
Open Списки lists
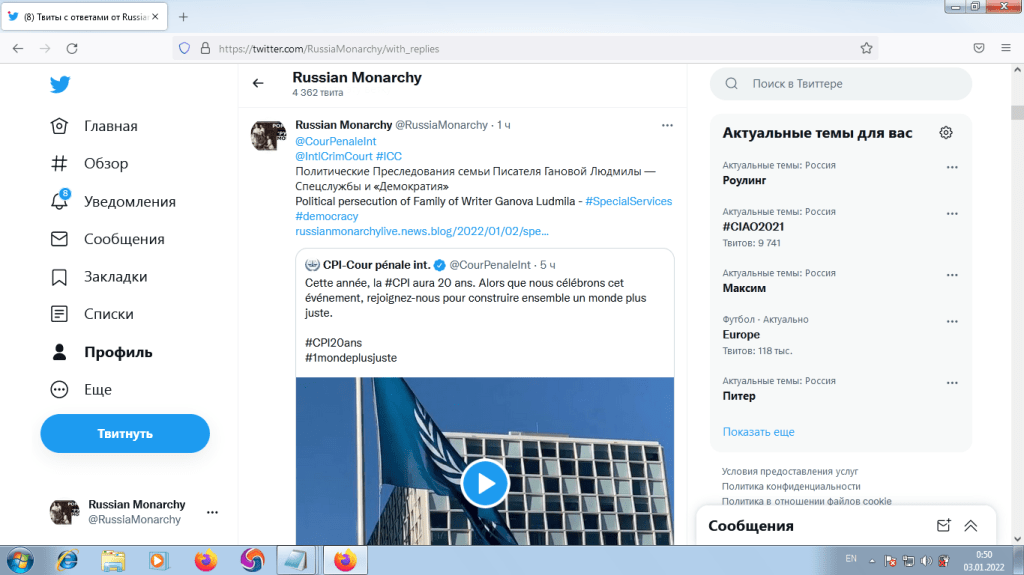92,314
